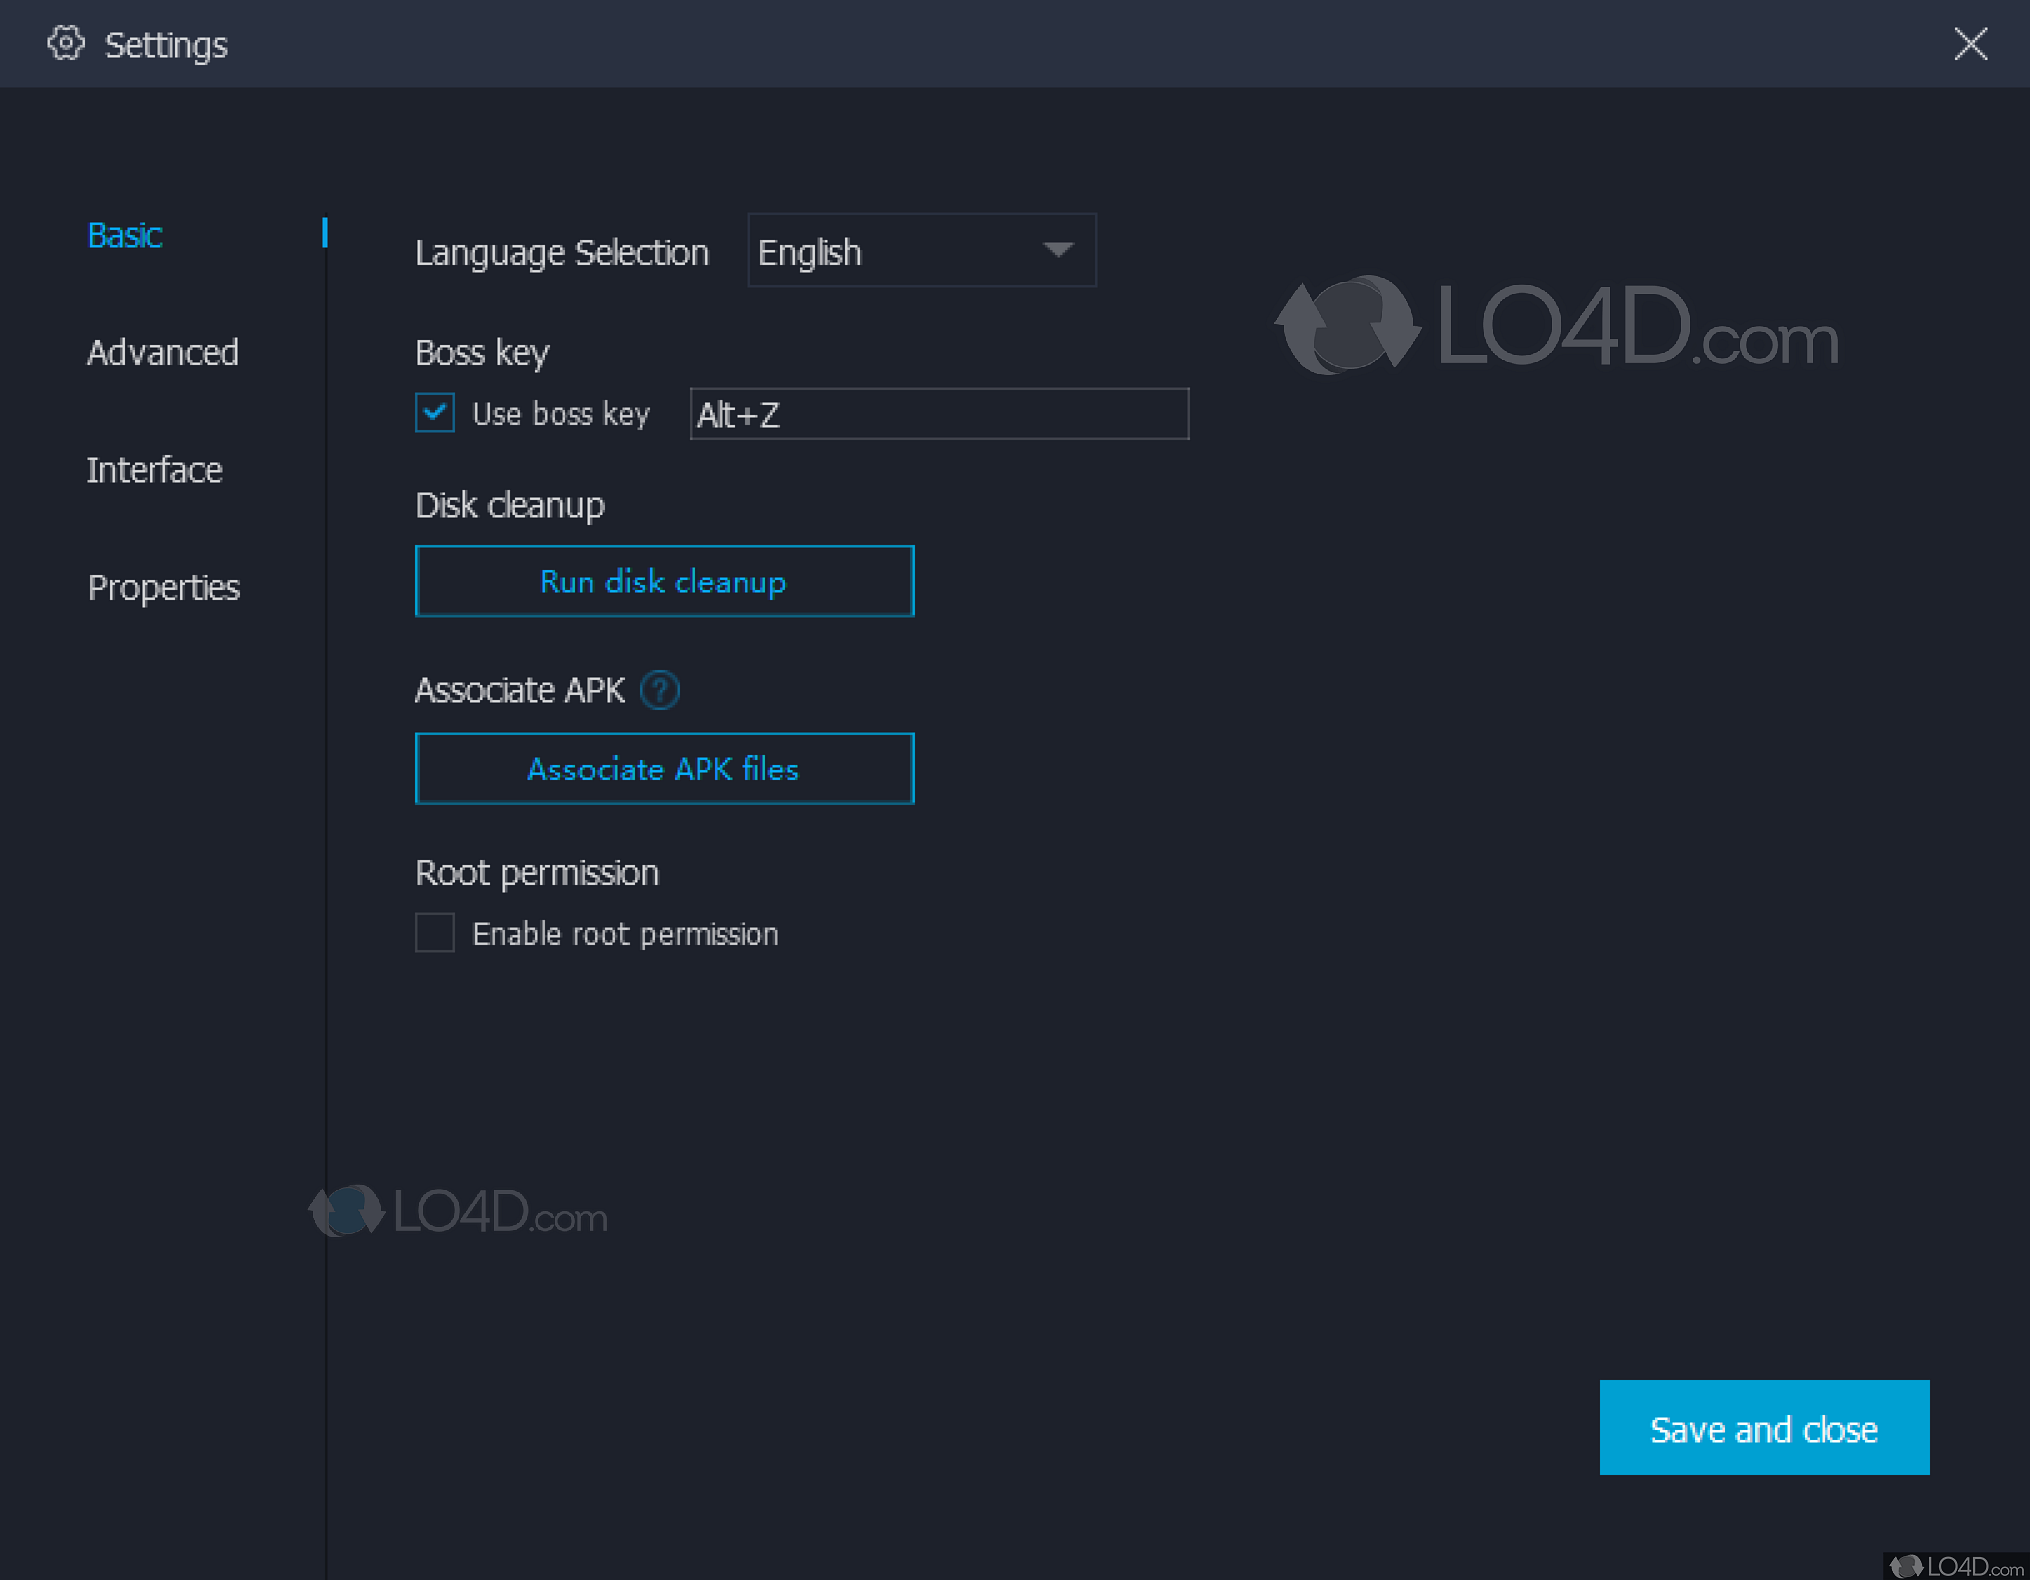Uncheck the Use boss key checkbox

435,413
